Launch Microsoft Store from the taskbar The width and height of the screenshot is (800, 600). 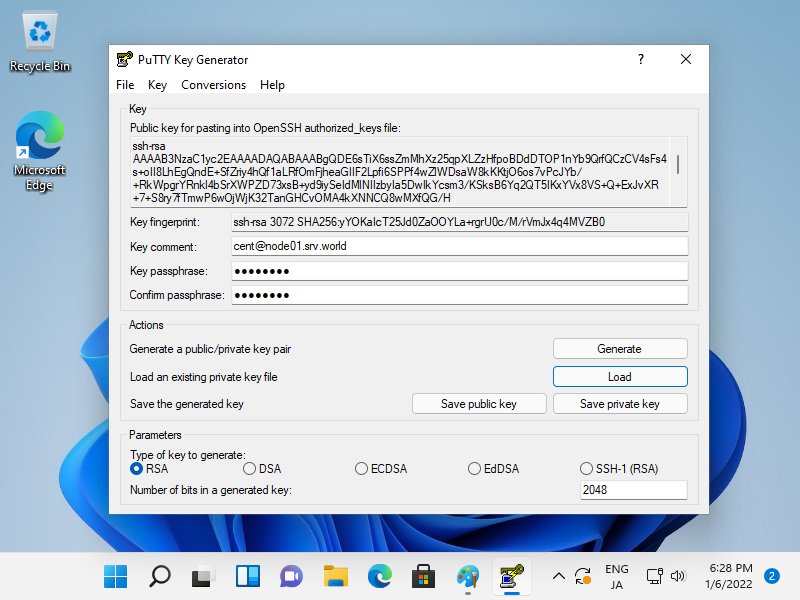(x=423, y=576)
